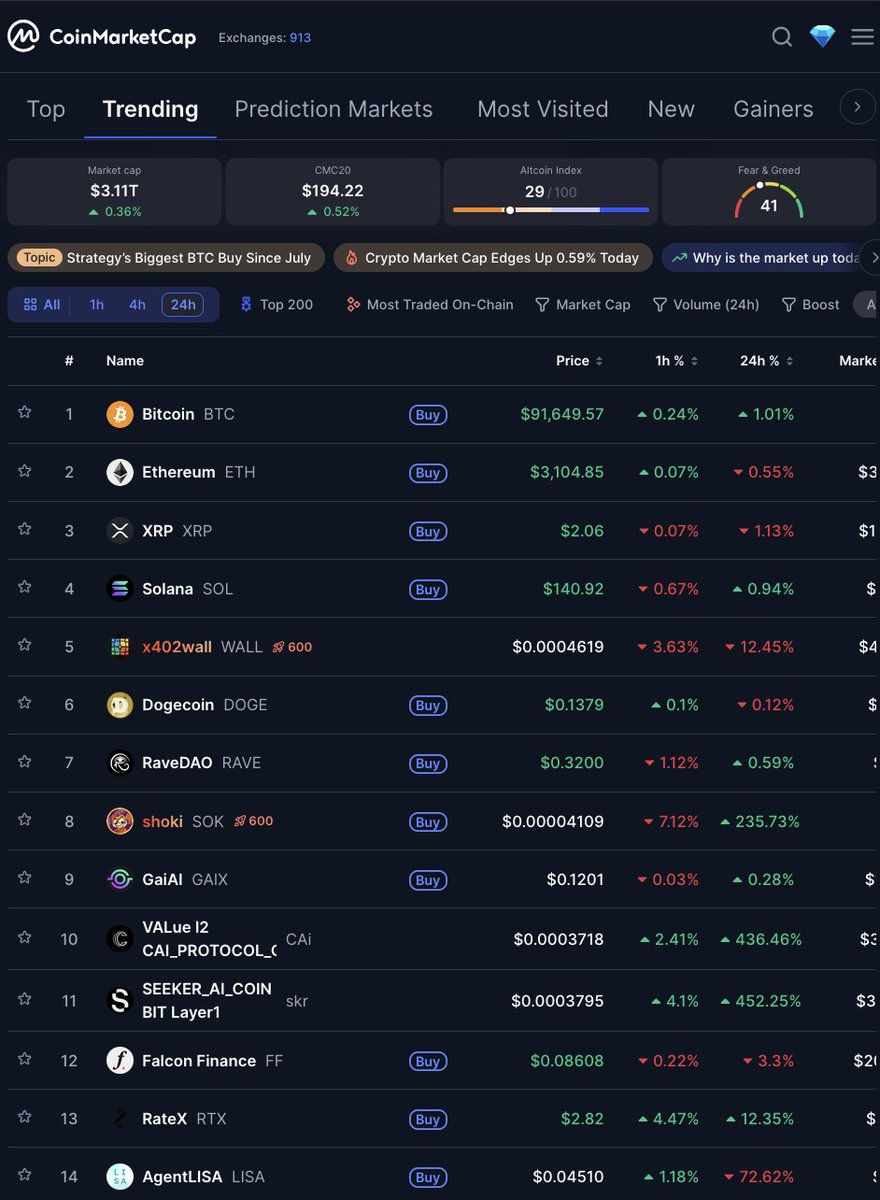Screen dimensions: 880x1200
Task: Open the Market Cap filter dropdown
Action: tap(583, 304)
